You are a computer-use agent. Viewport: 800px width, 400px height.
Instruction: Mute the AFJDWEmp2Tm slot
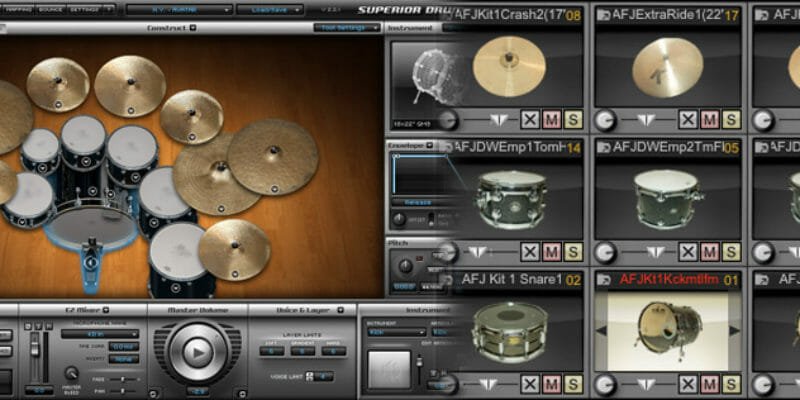tap(709, 252)
